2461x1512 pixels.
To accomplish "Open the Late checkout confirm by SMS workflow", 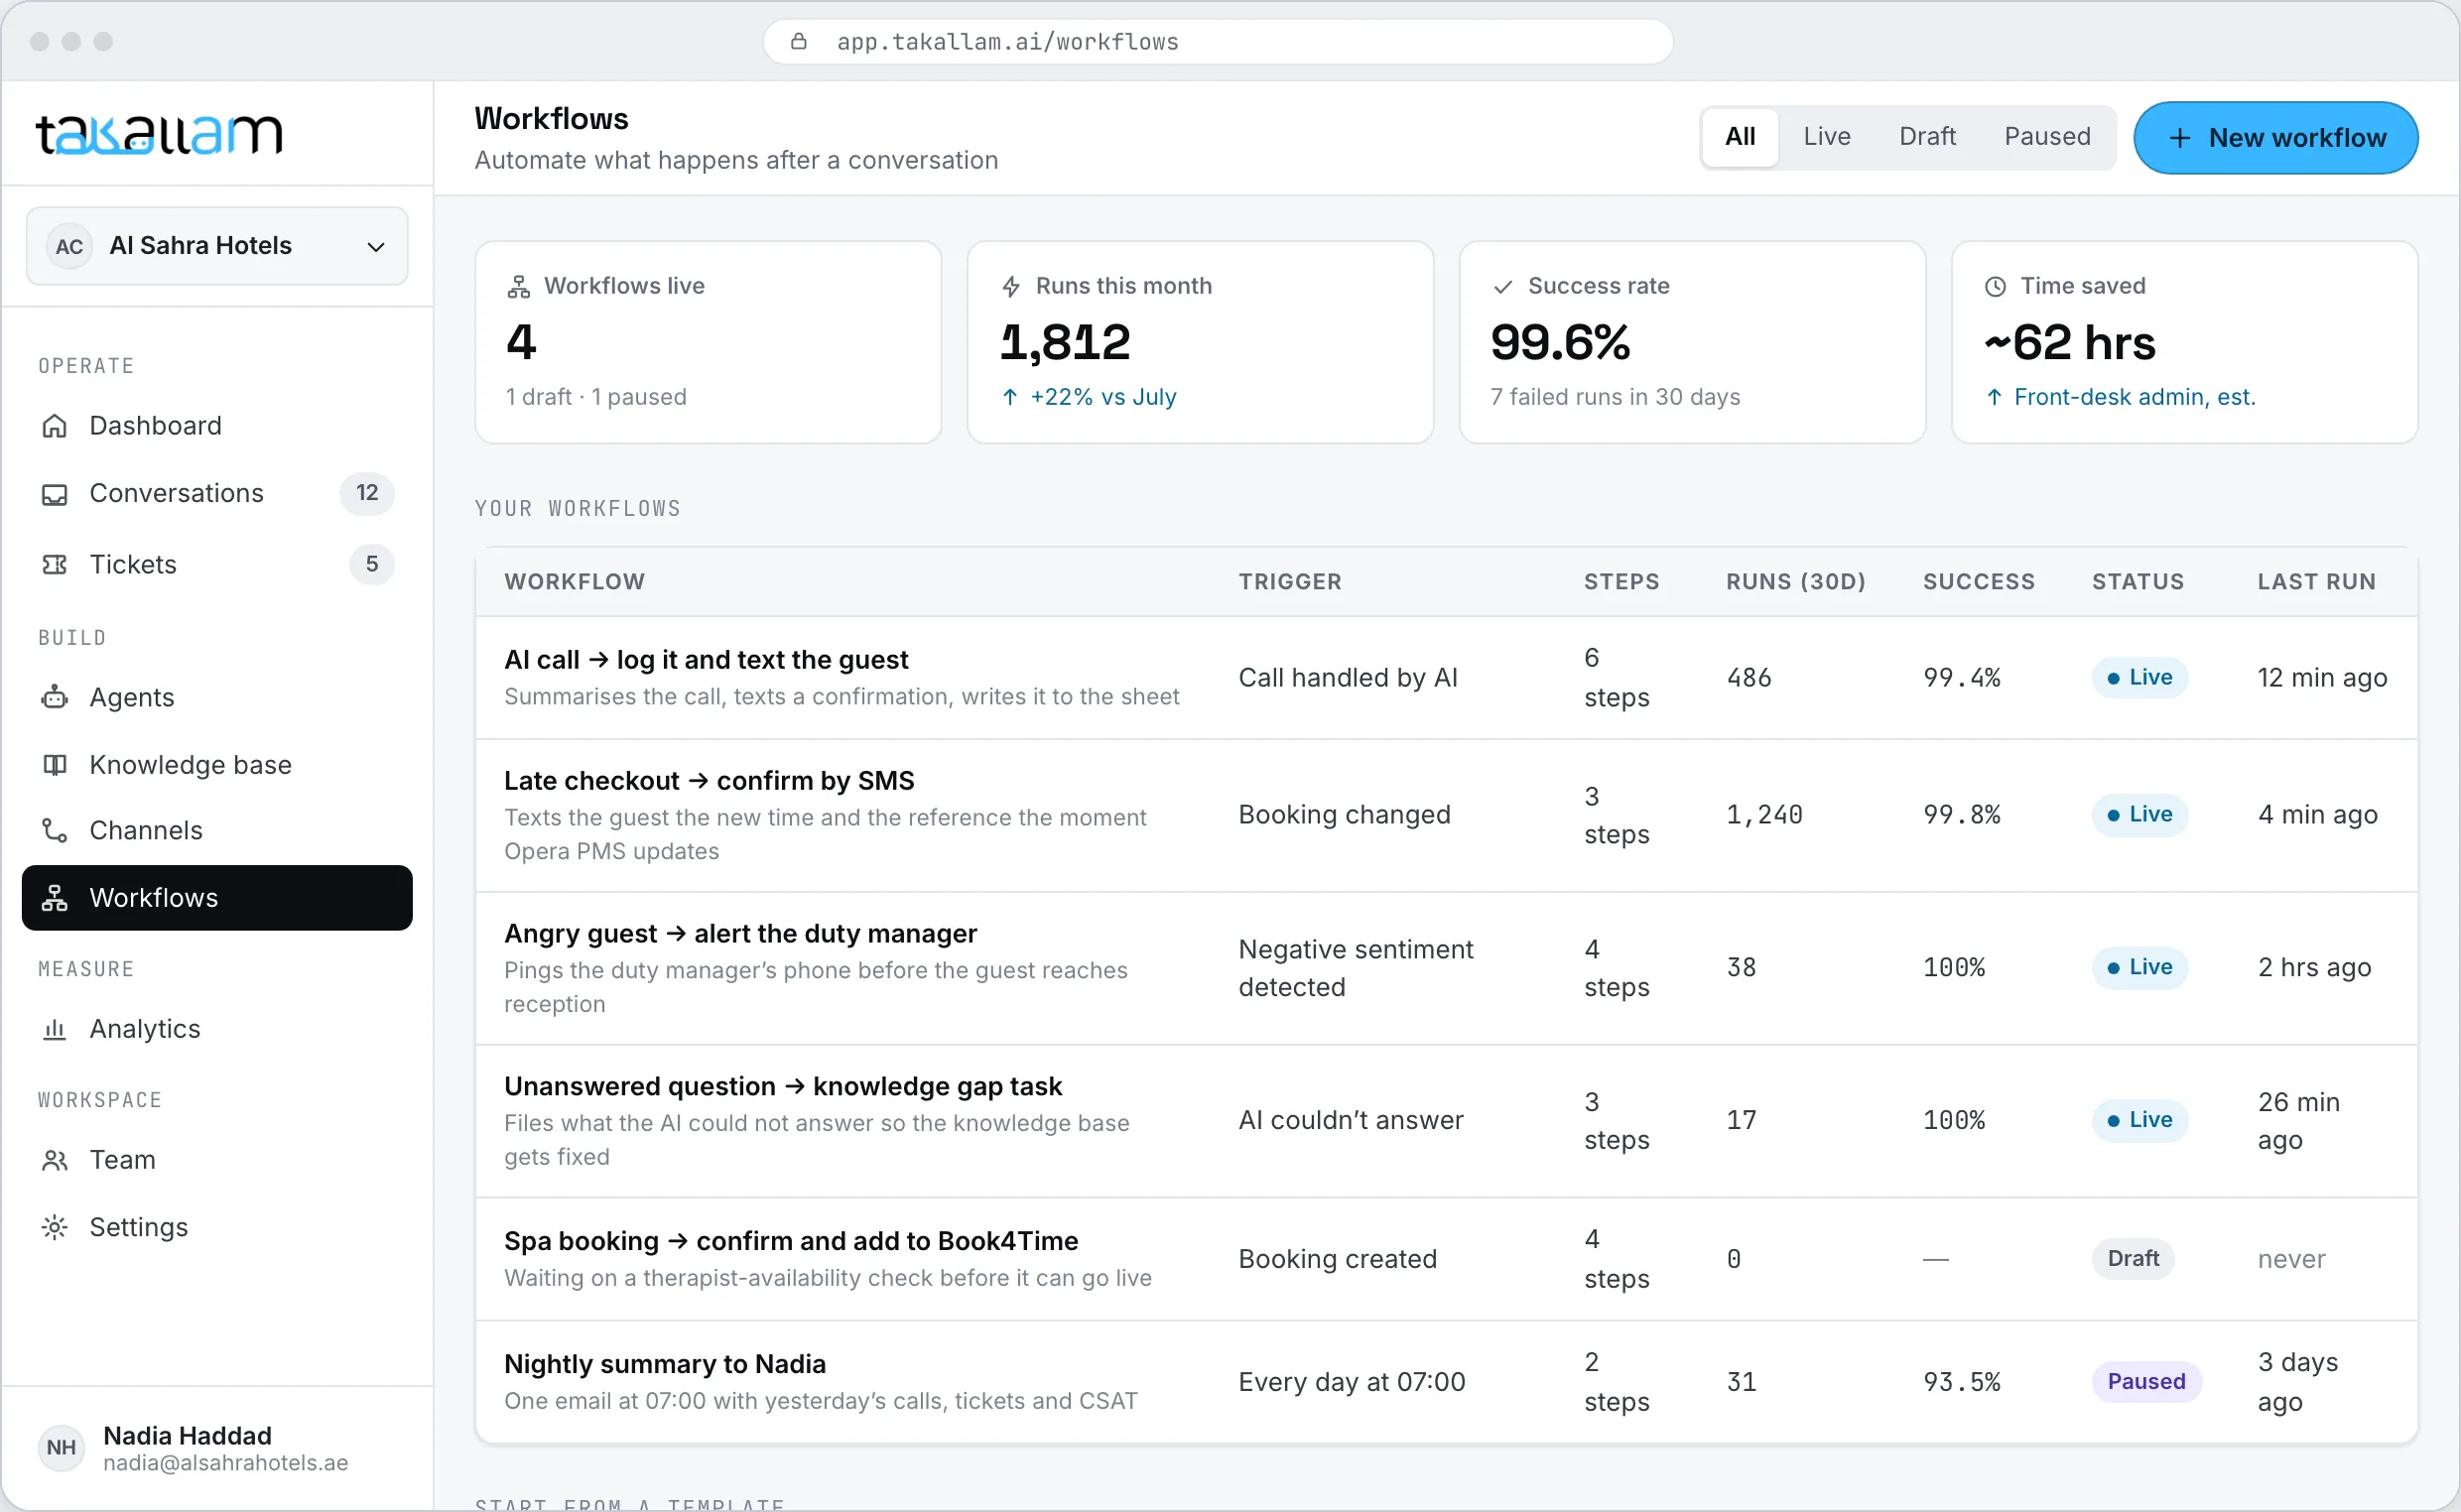I will coord(1446,816).
